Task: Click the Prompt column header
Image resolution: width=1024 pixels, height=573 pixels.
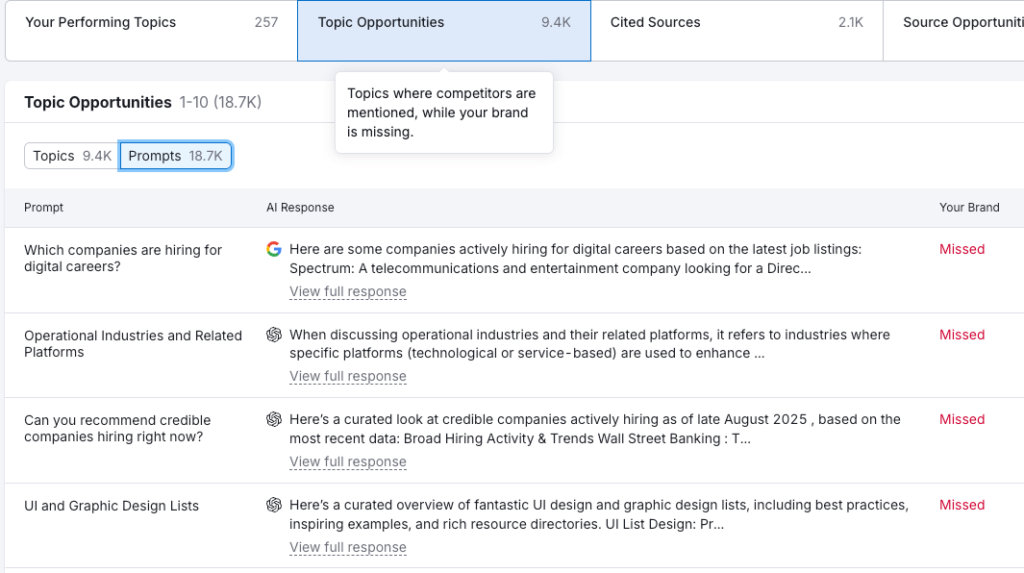Action: point(44,208)
